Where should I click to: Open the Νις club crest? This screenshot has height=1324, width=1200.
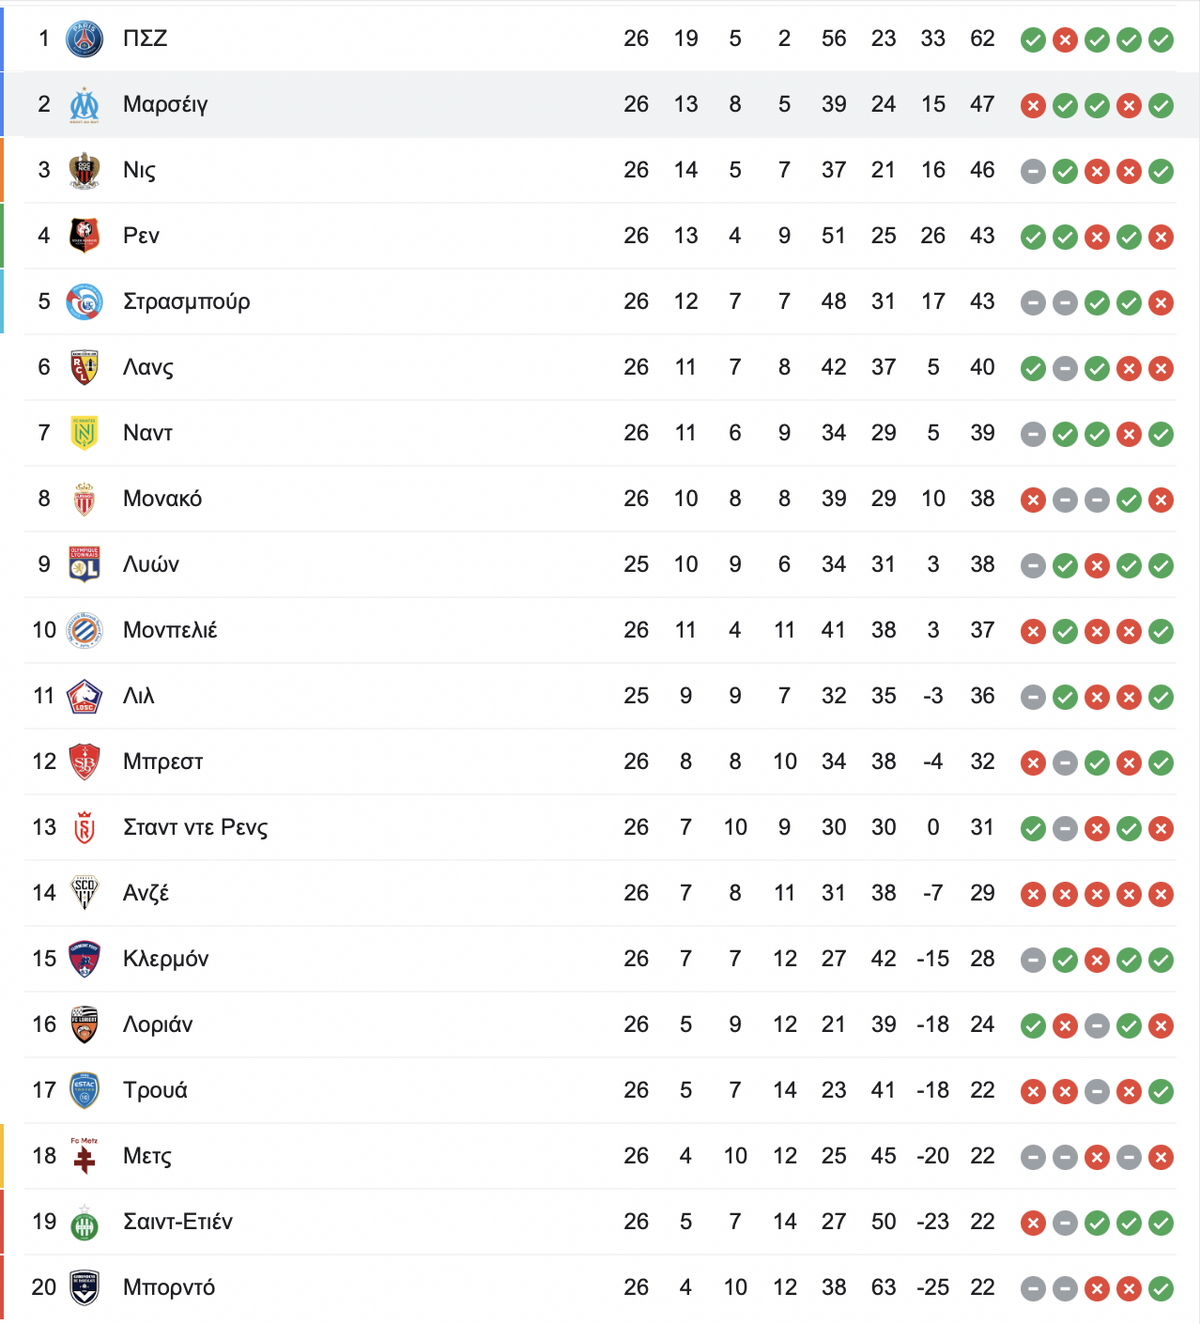tap(84, 170)
